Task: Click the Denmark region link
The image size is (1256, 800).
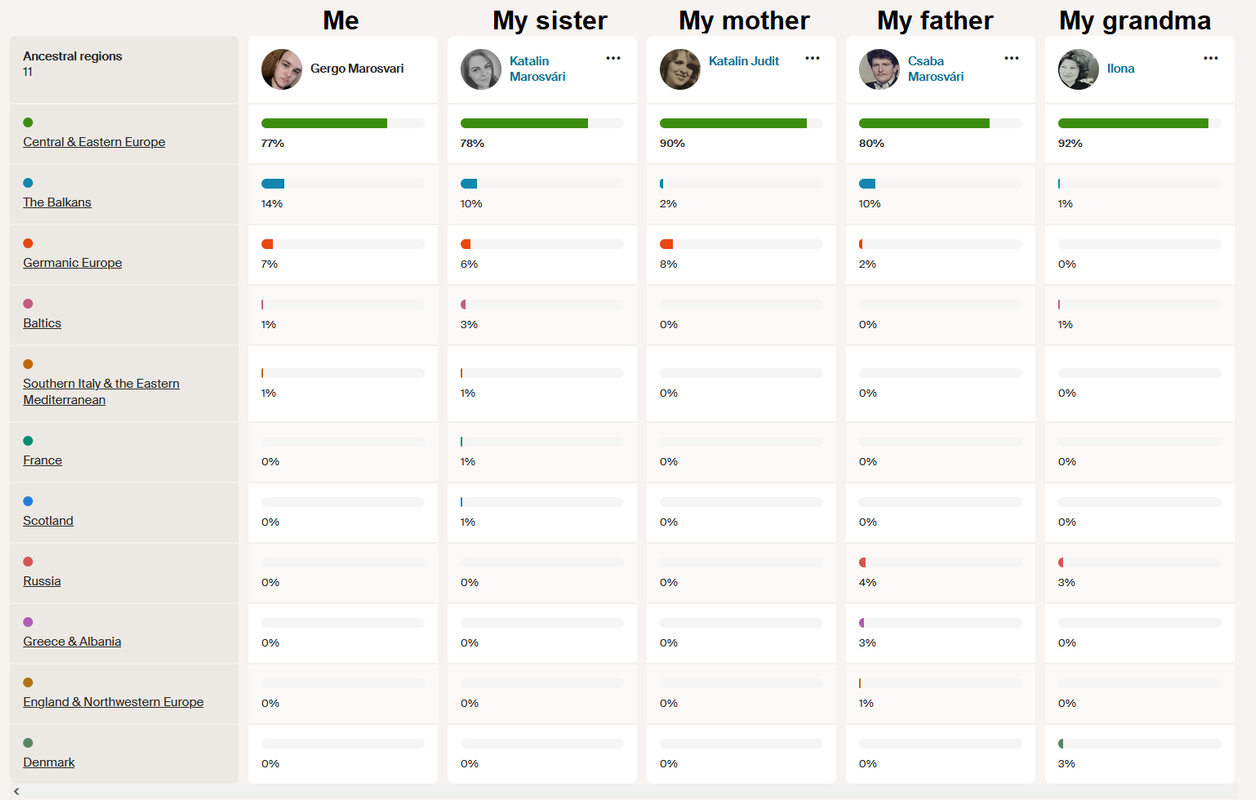Action: click(49, 762)
